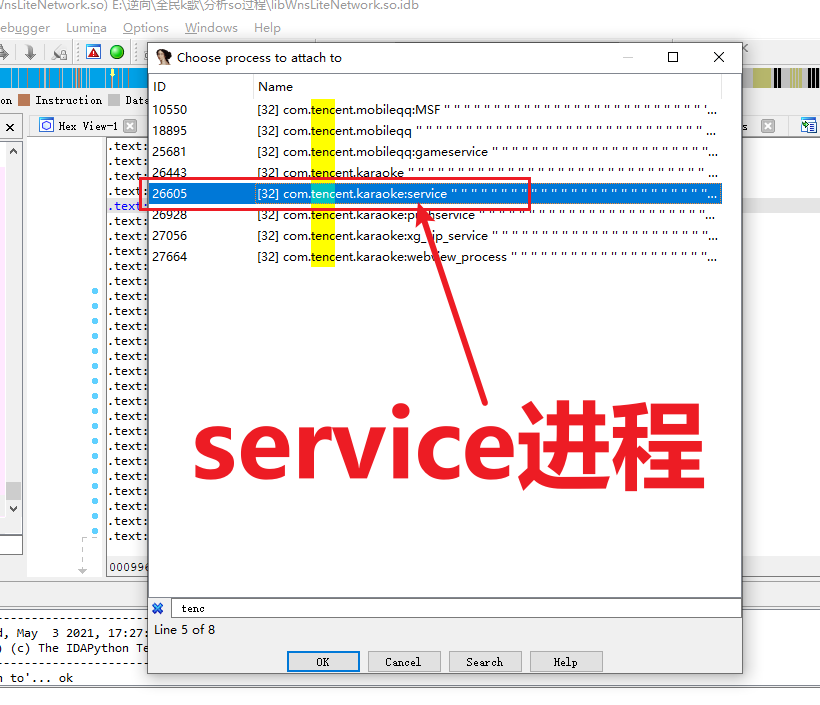Click the clear filter X icon beside tenc
Image resolution: width=820 pixels, height=705 pixels.
pos(158,608)
